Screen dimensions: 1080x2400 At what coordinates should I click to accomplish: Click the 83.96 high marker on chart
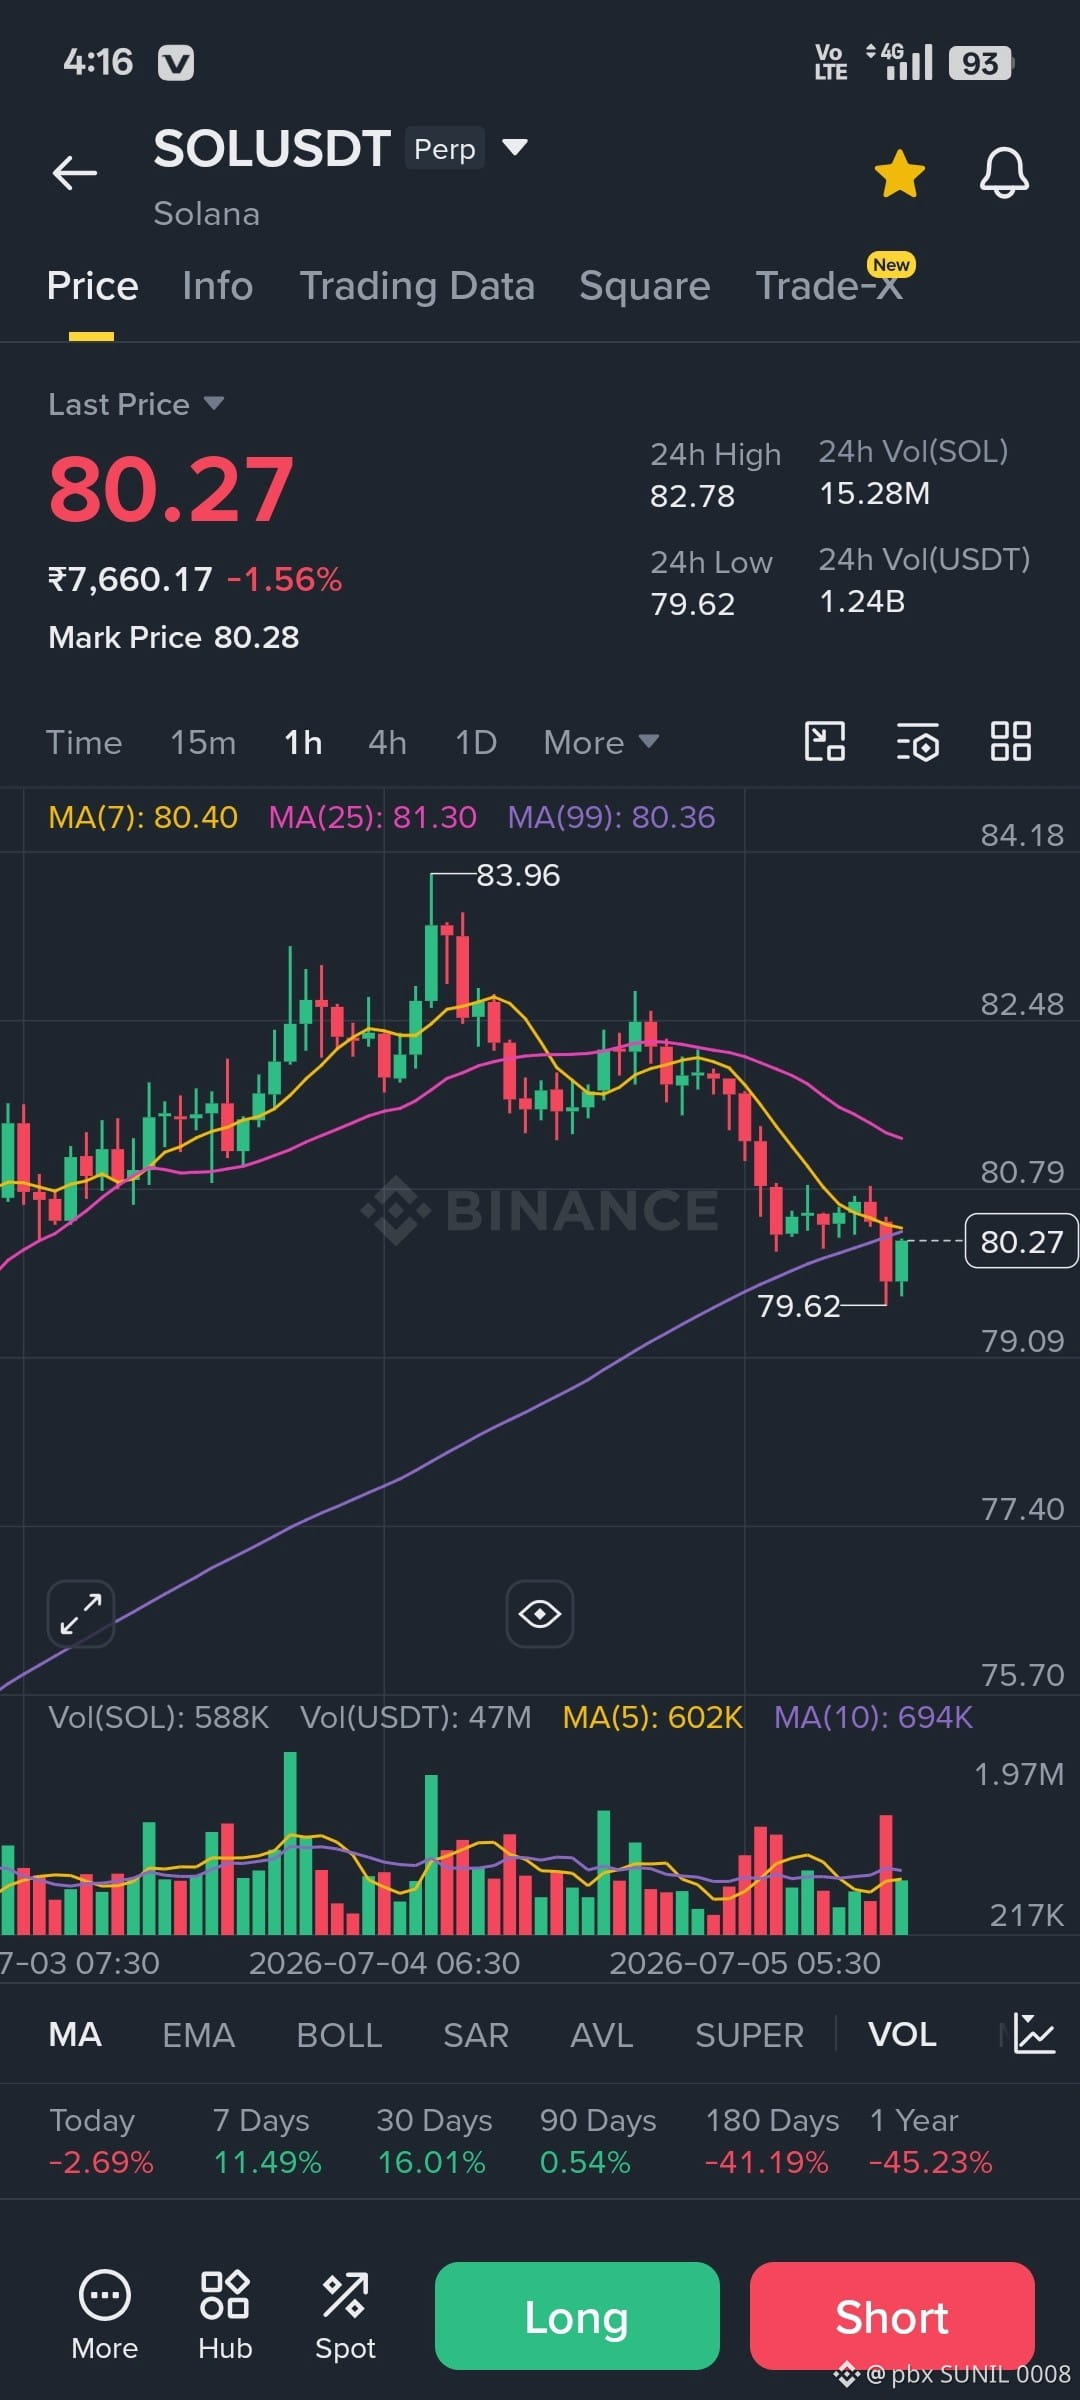point(518,875)
